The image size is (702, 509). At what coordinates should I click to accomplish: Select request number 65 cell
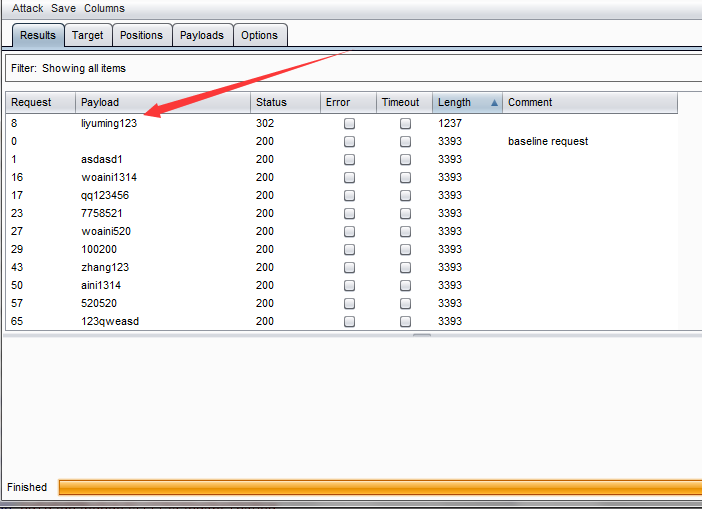(17, 321)
